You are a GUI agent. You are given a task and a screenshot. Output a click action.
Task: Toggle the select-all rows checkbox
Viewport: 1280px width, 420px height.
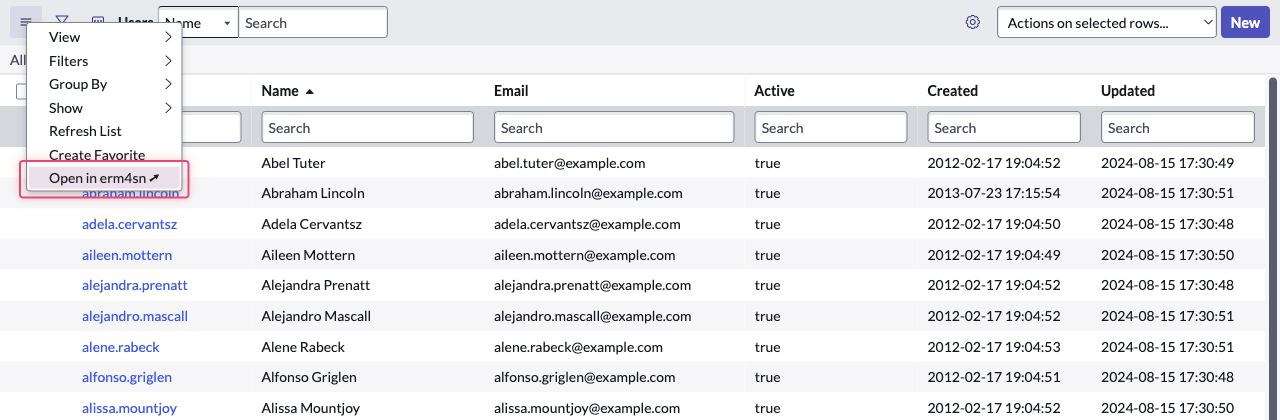(x=21, y=91)
